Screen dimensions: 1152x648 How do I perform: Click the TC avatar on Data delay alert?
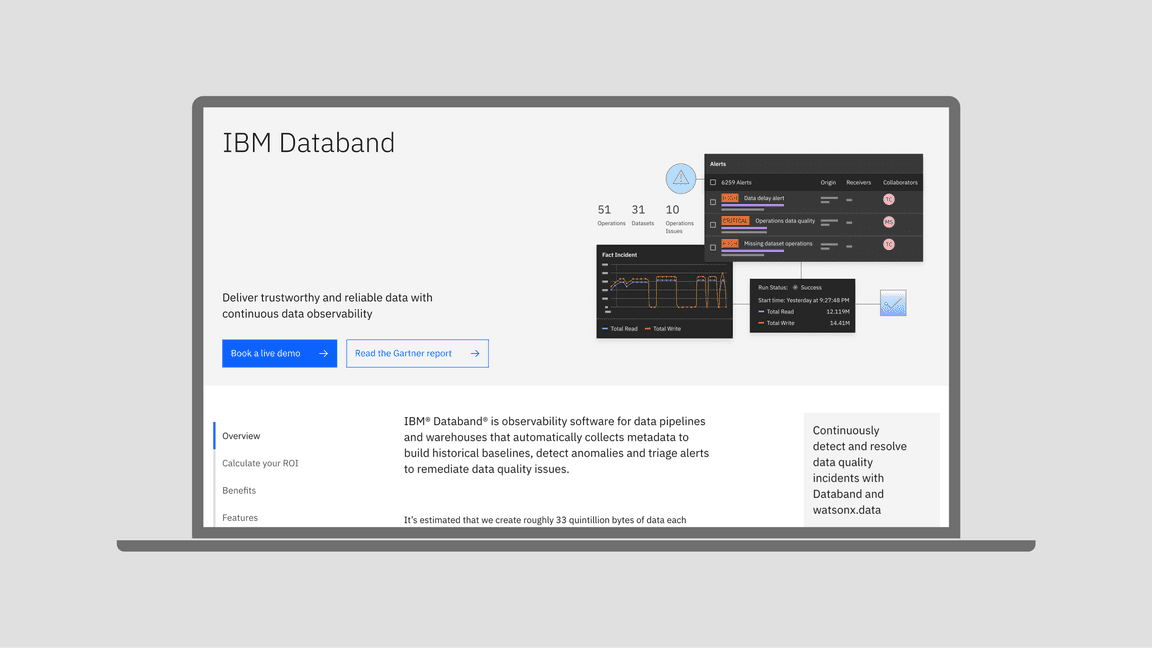tap(888, 199)
